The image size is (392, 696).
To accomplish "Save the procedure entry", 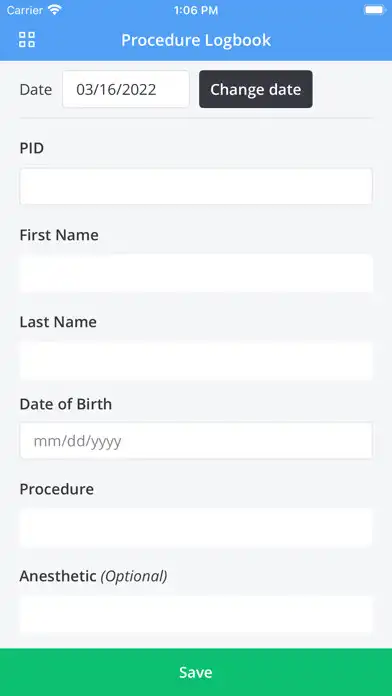I will pos(196,672).
